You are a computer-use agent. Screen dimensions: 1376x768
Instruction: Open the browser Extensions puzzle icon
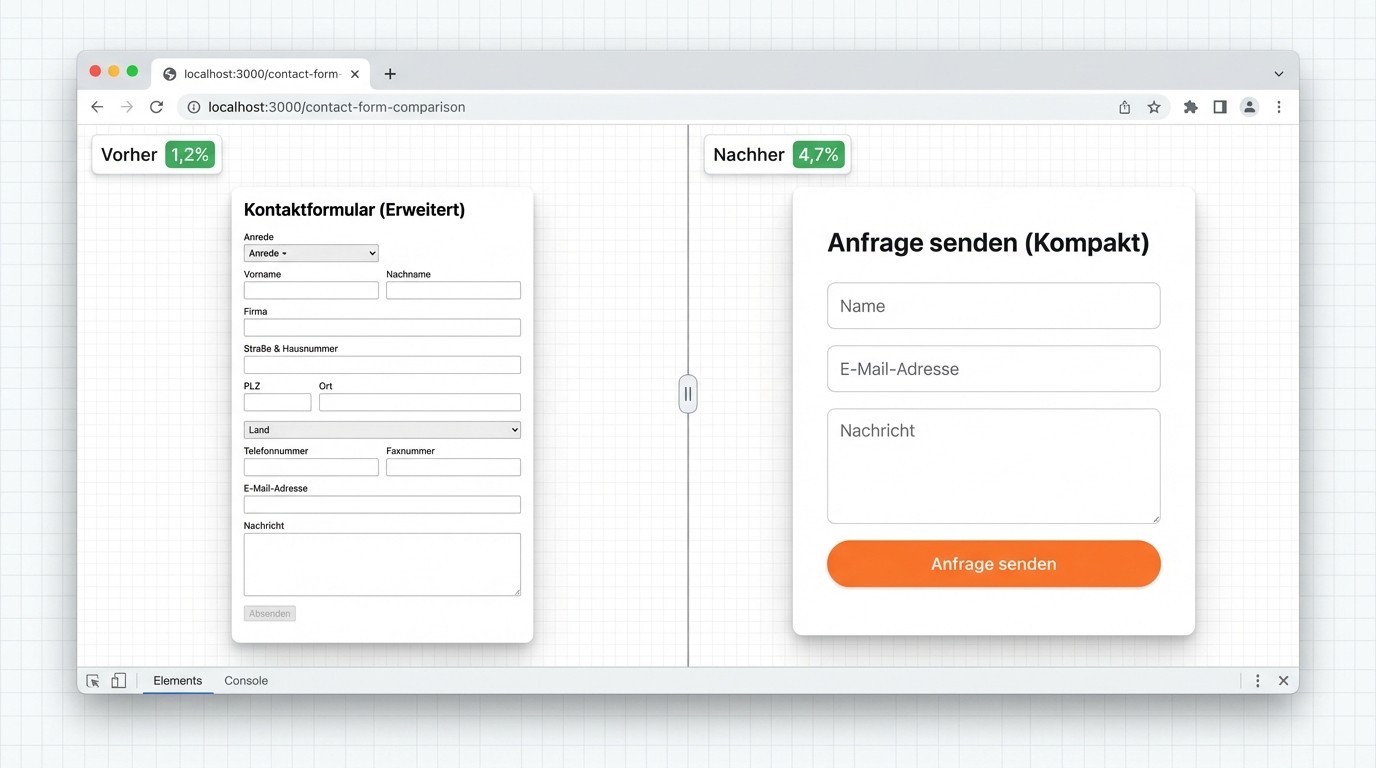click(1190, 106)
